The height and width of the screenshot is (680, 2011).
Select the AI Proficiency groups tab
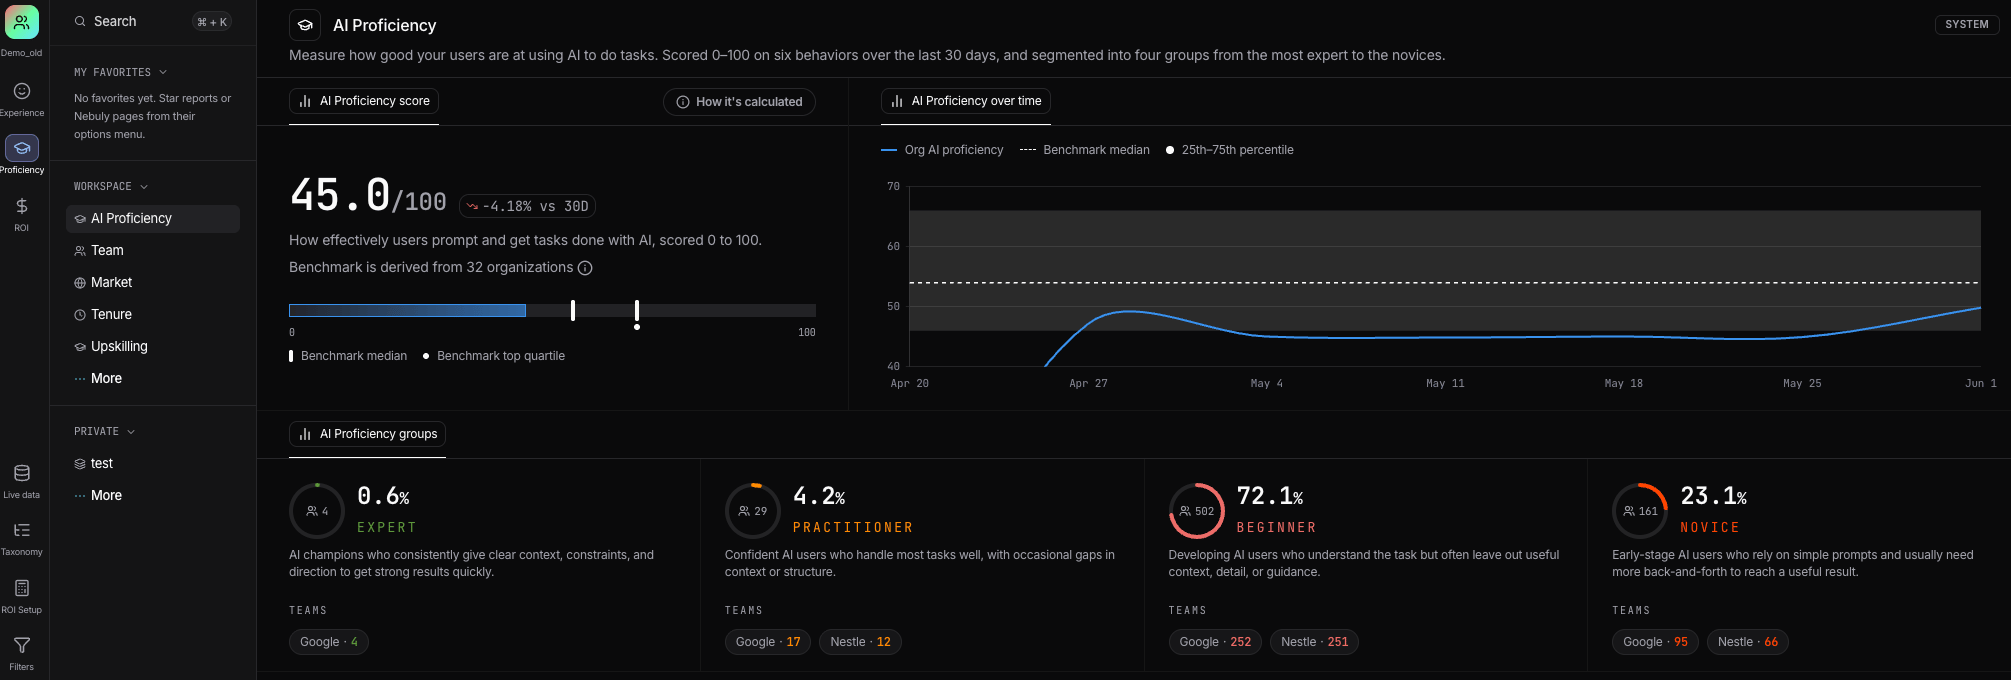367,434
